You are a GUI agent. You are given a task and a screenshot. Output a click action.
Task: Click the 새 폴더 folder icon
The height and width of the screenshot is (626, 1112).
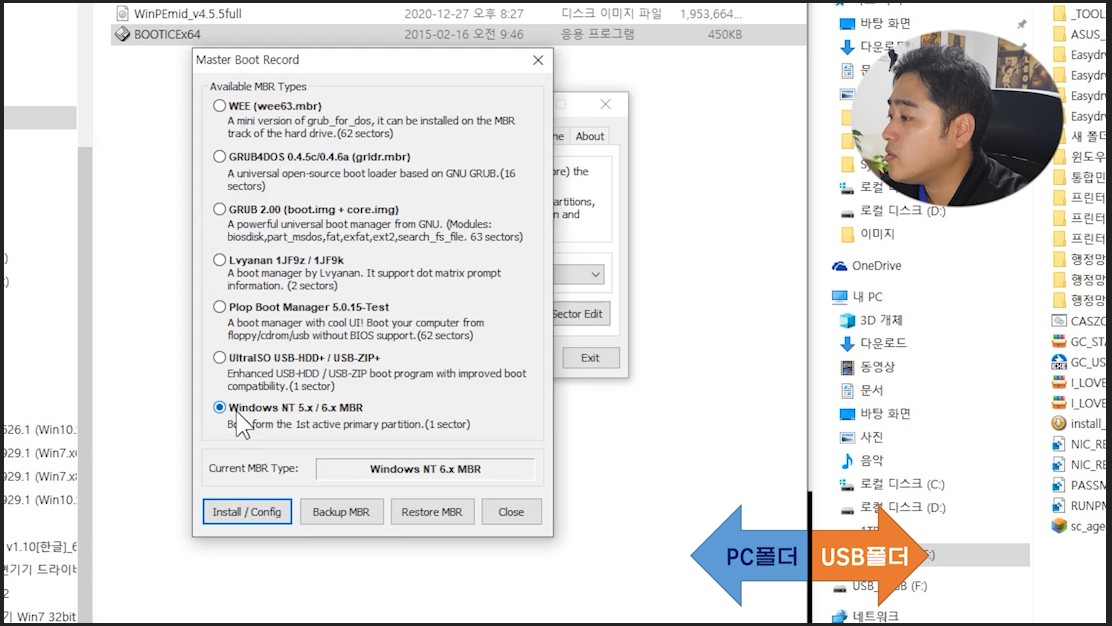click(x=1060, y=136)
